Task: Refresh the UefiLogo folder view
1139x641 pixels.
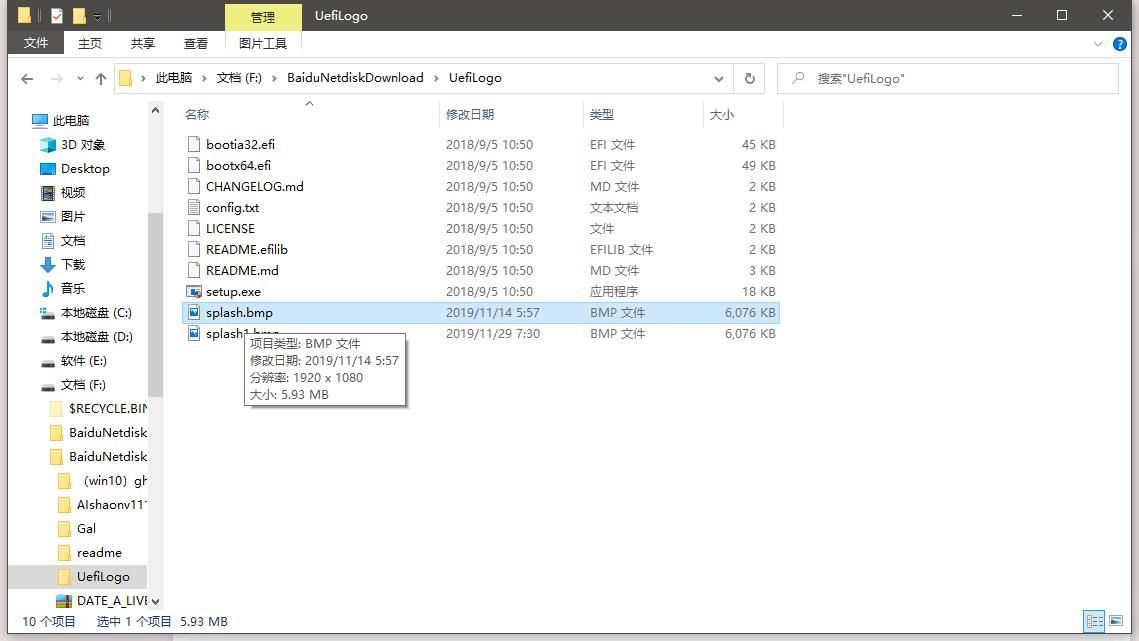Action: click(x=749, y=78)
